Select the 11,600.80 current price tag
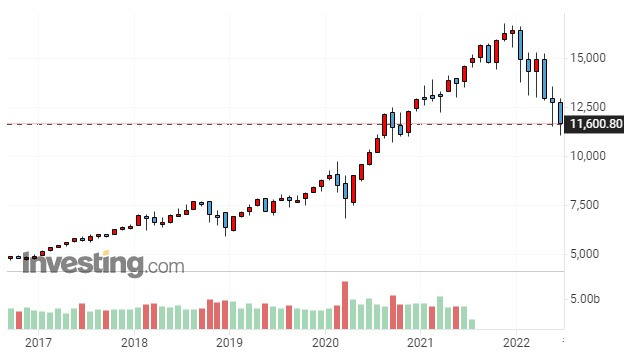 point(596,124)
